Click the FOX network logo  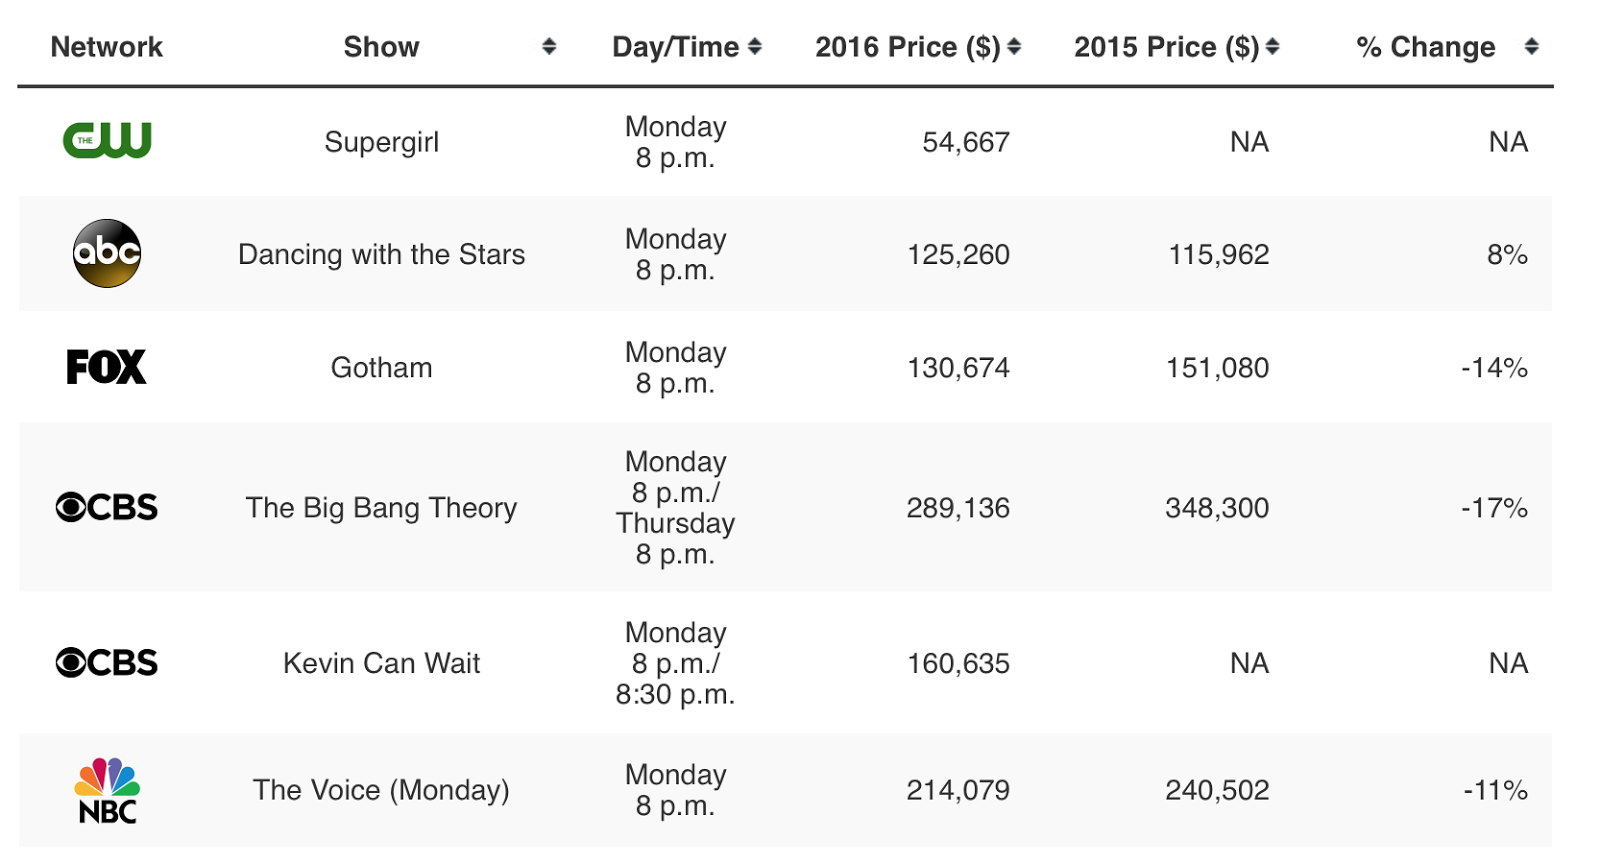click(x=106, y=367)
